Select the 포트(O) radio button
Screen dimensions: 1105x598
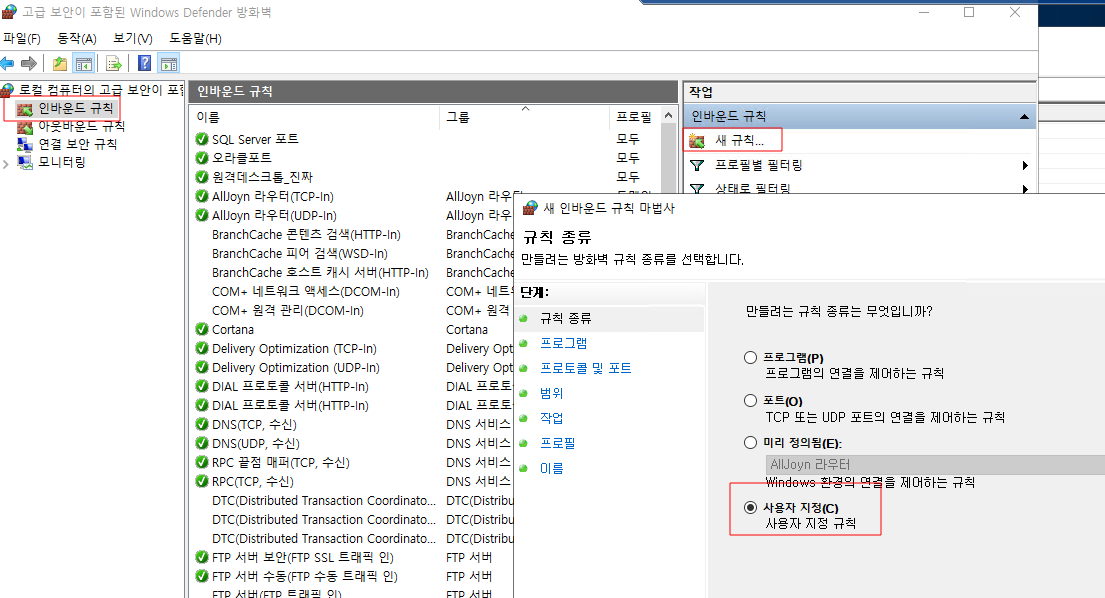click(x=751, y=401)
